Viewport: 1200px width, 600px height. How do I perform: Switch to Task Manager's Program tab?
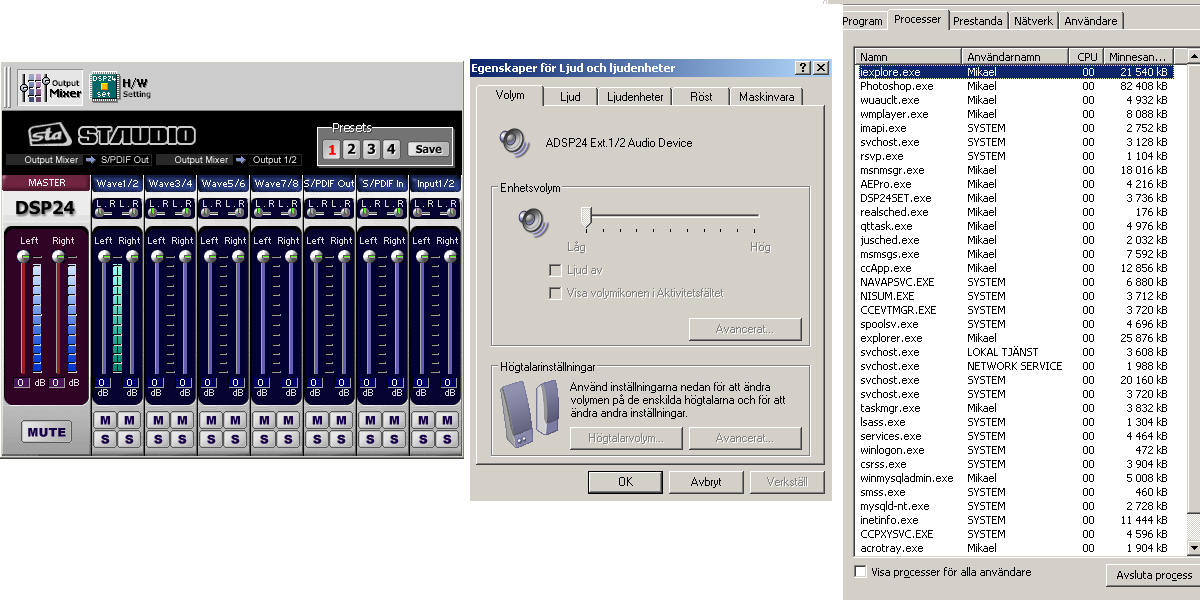[x=863, y=21]
